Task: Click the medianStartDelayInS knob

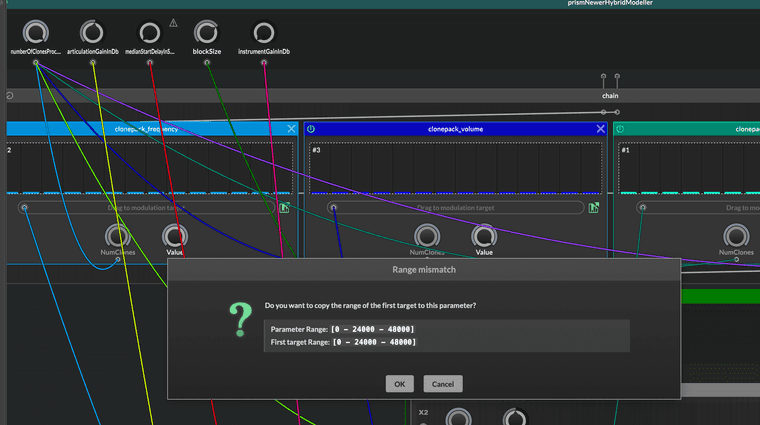Action: (149, 33)
